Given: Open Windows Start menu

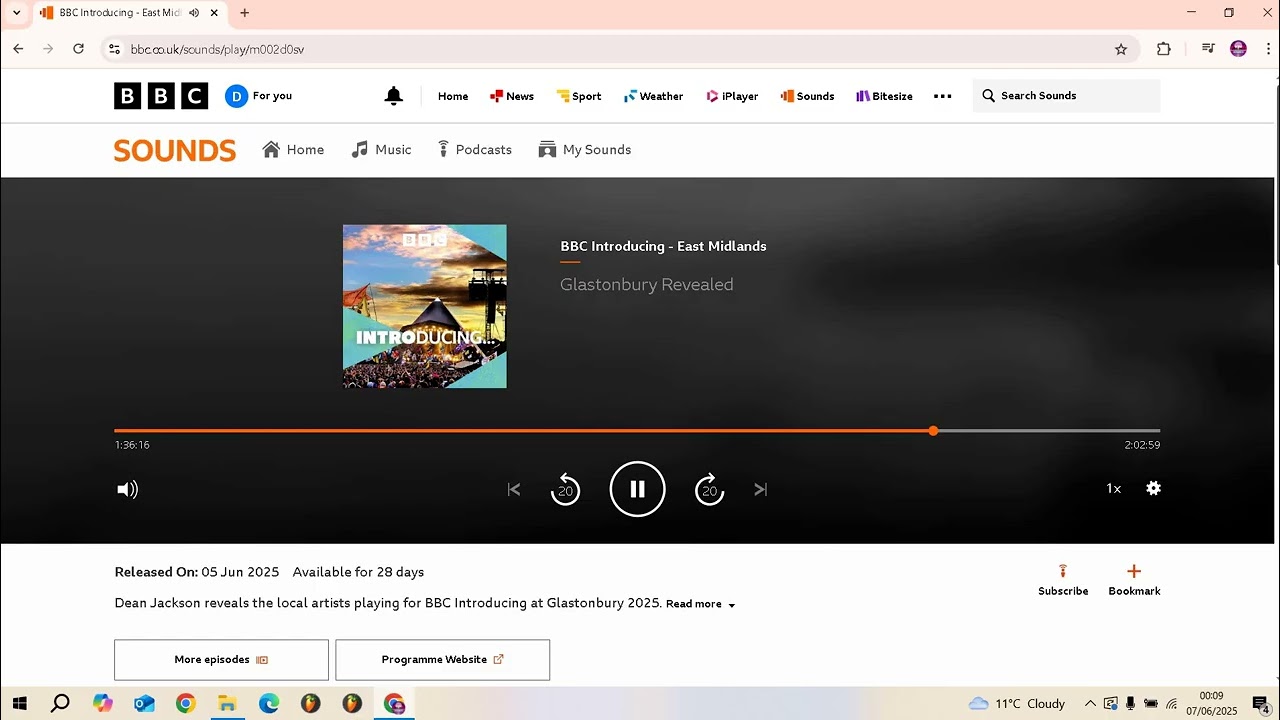Looking at the screenshot, I should [x=18, y=704].
